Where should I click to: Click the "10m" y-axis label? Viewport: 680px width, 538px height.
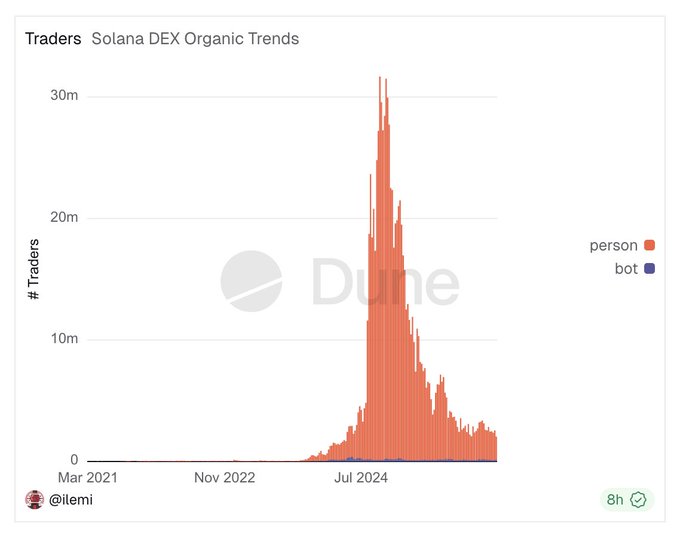[65, 339]
